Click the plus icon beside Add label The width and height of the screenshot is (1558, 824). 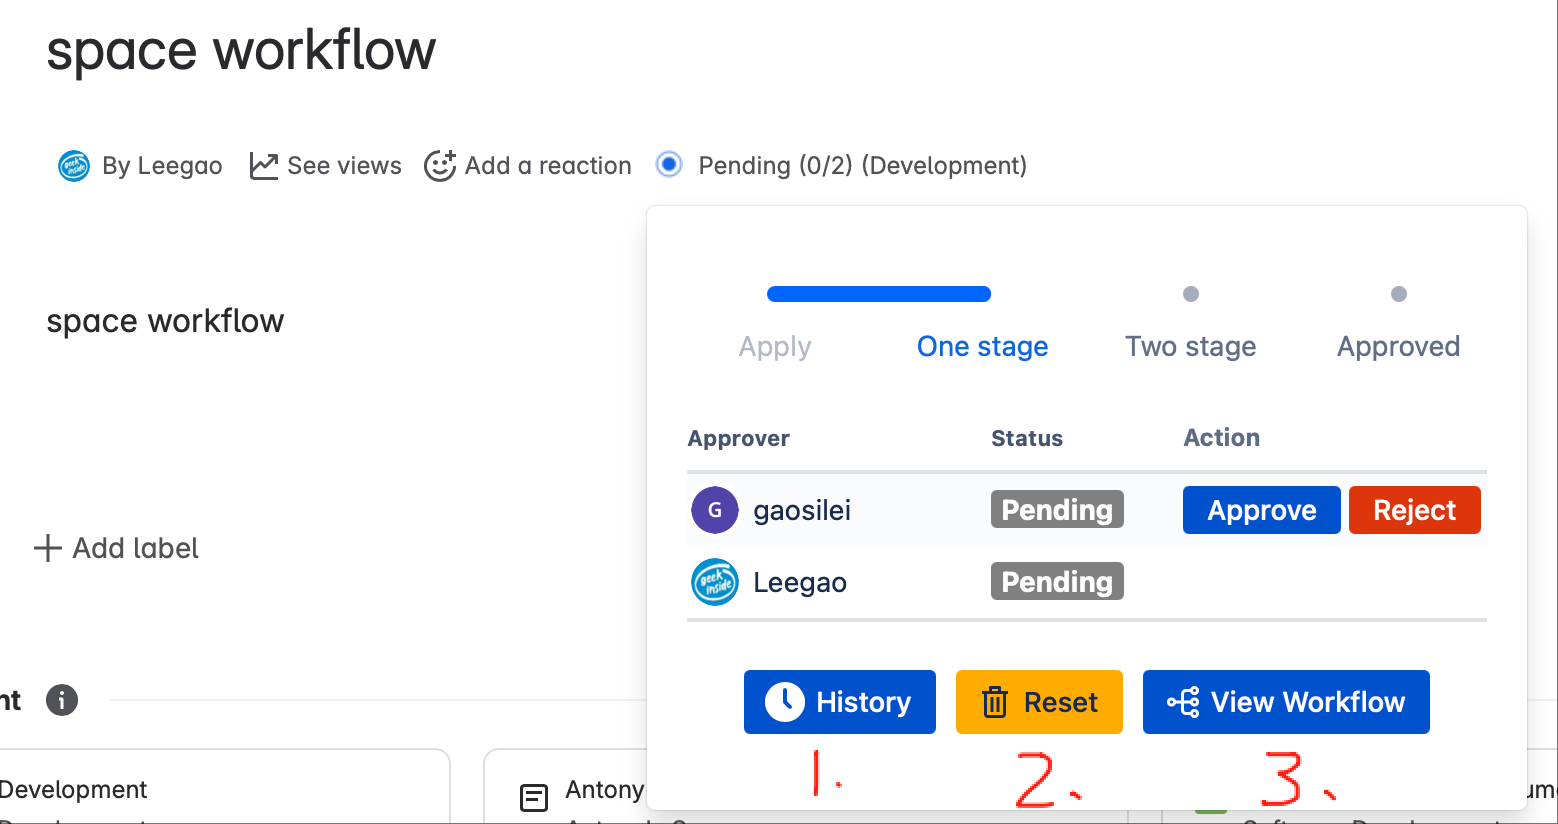pos(47,548)
